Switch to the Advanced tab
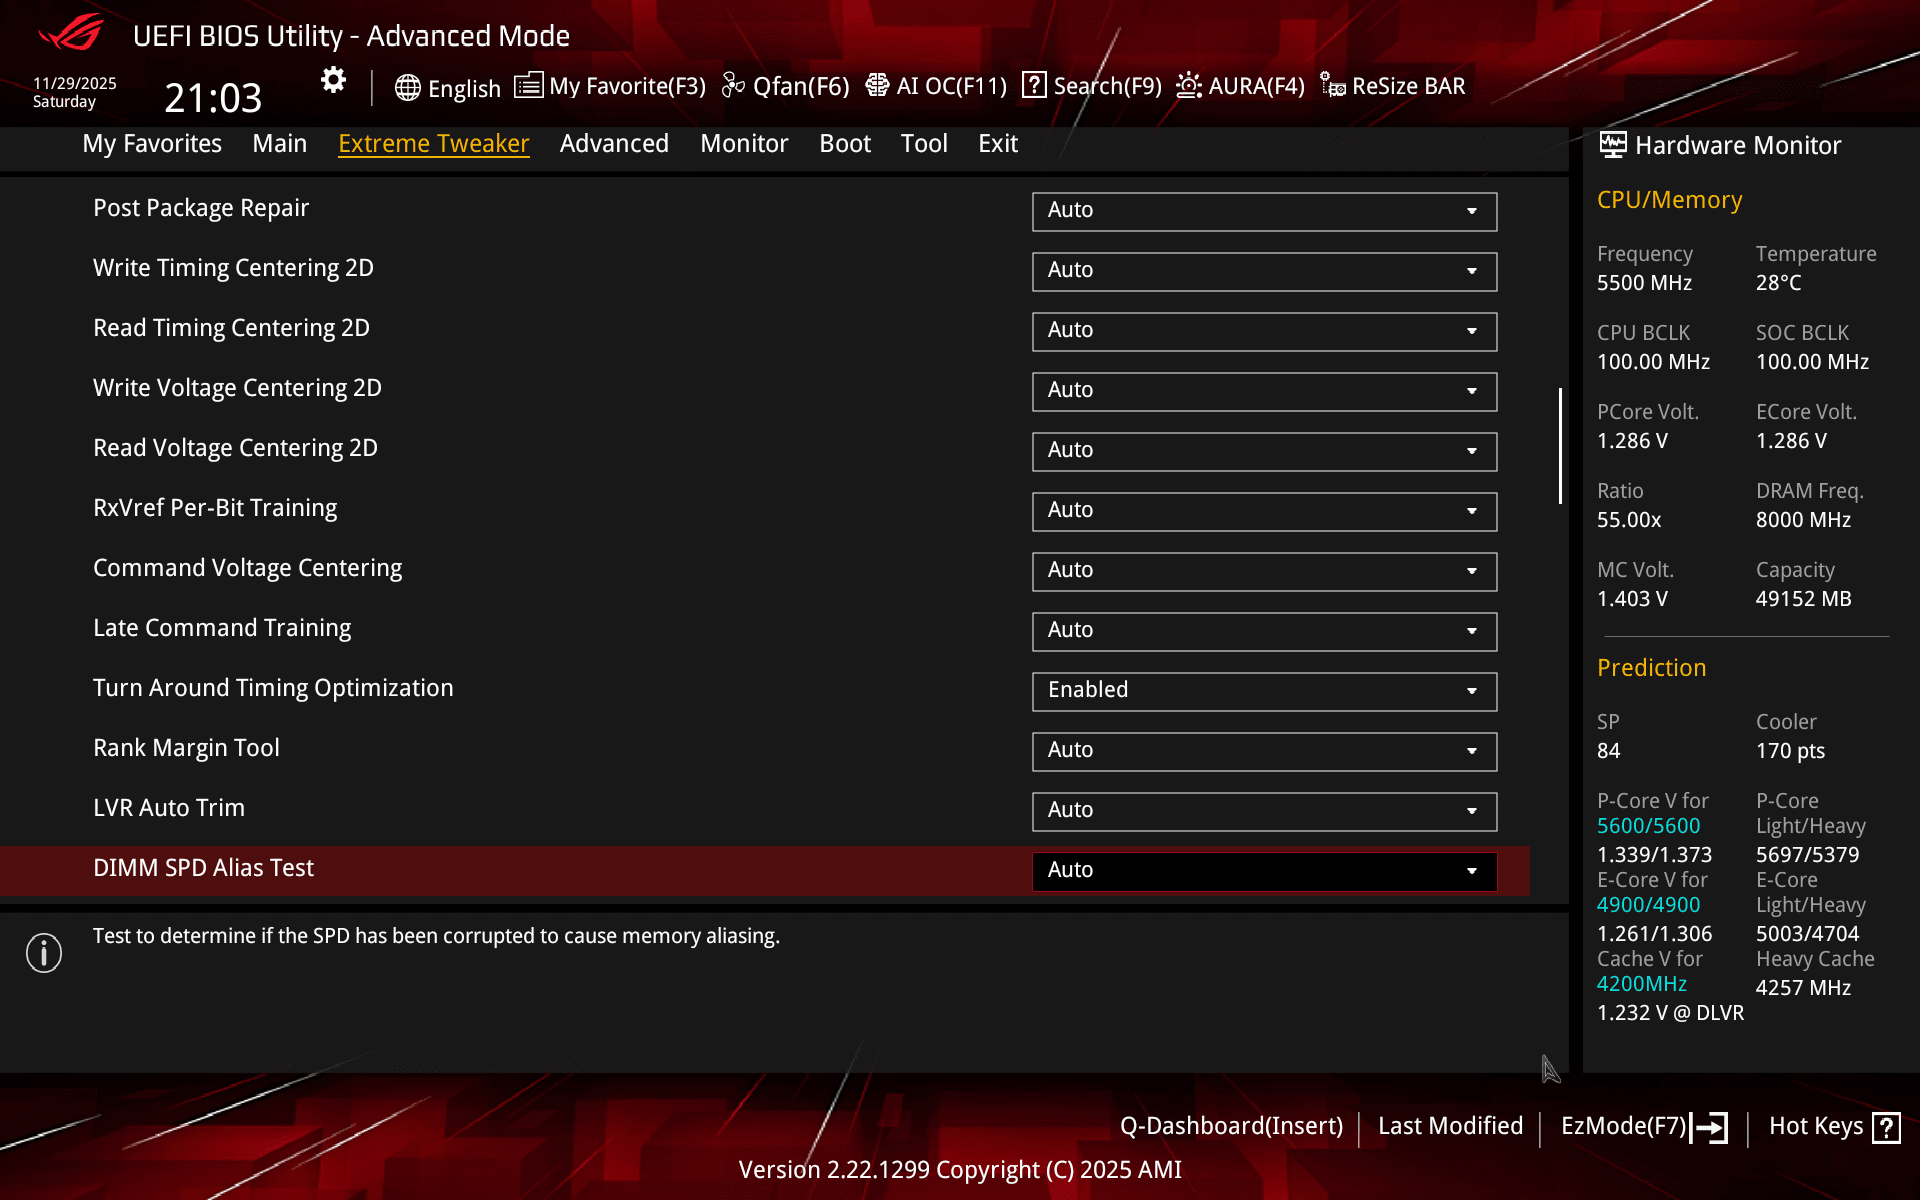Screen dimensions: 1920x1200 614,144
